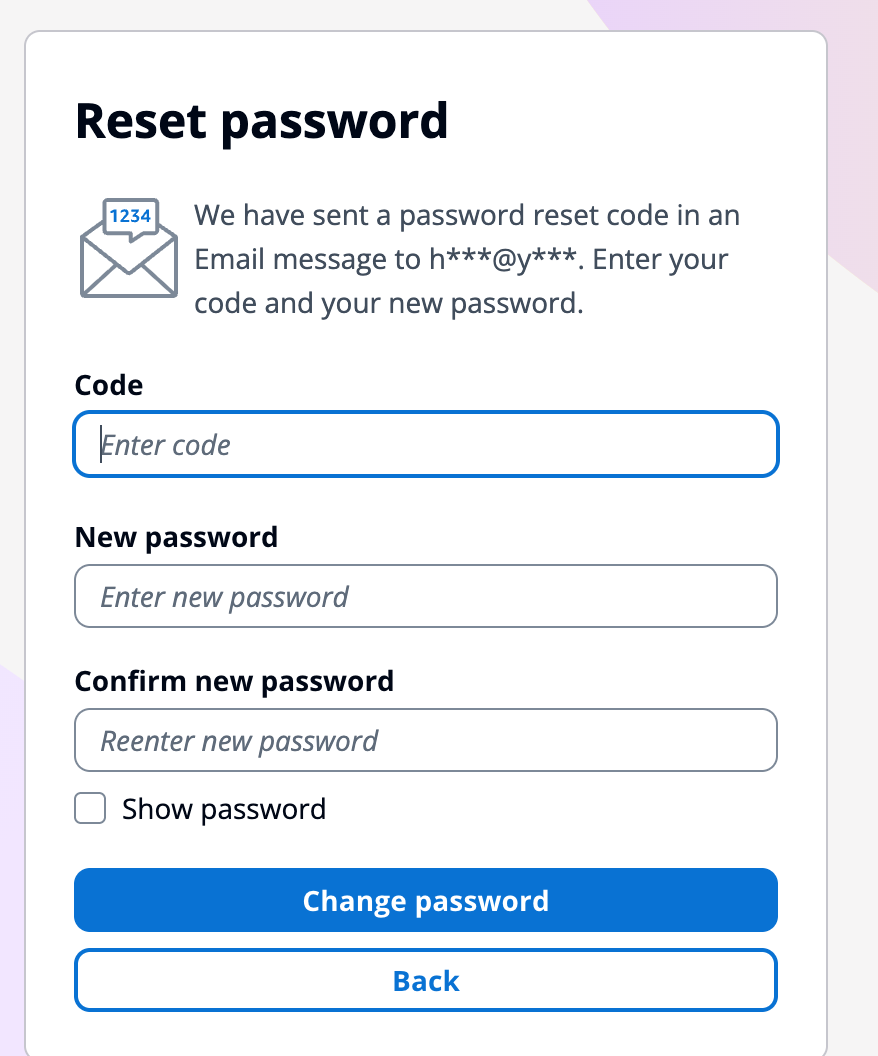
Task: Click the "code and your new password" line
Action: [x=388, y=304]
